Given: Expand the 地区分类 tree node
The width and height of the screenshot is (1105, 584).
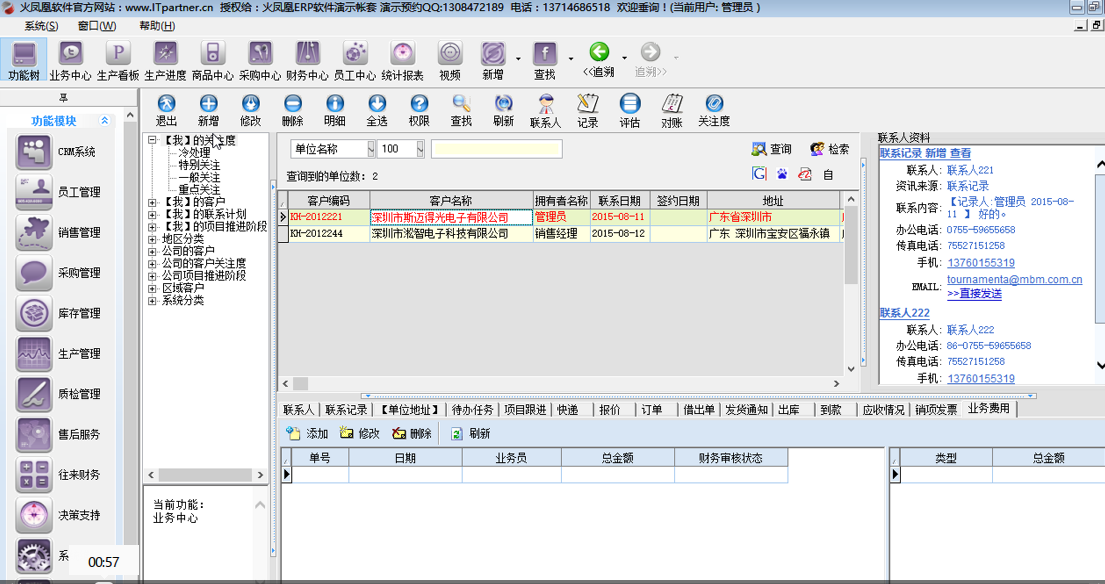Looking at the screenshot, I should (x=152, y=240).
